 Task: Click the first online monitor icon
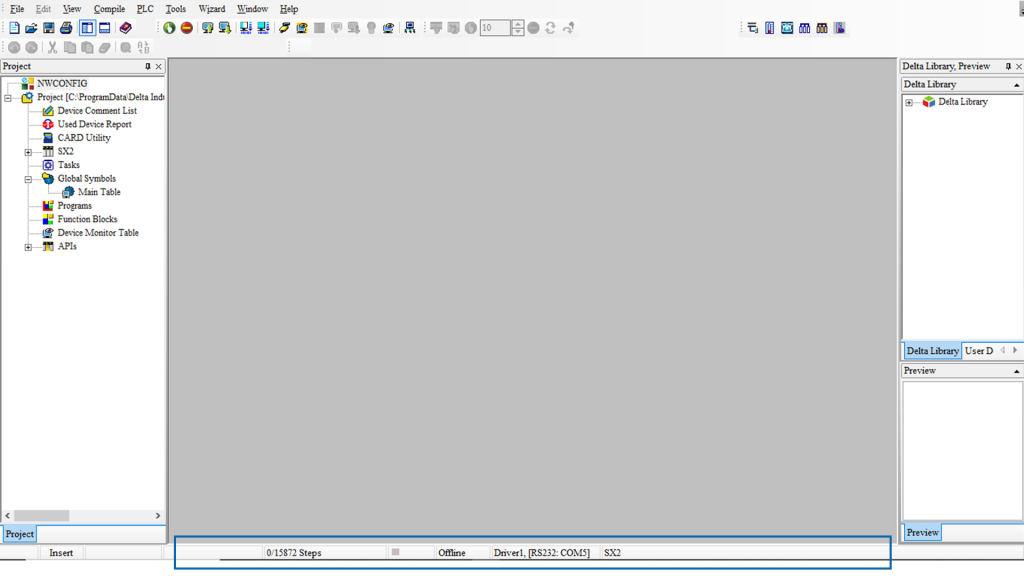246,28
